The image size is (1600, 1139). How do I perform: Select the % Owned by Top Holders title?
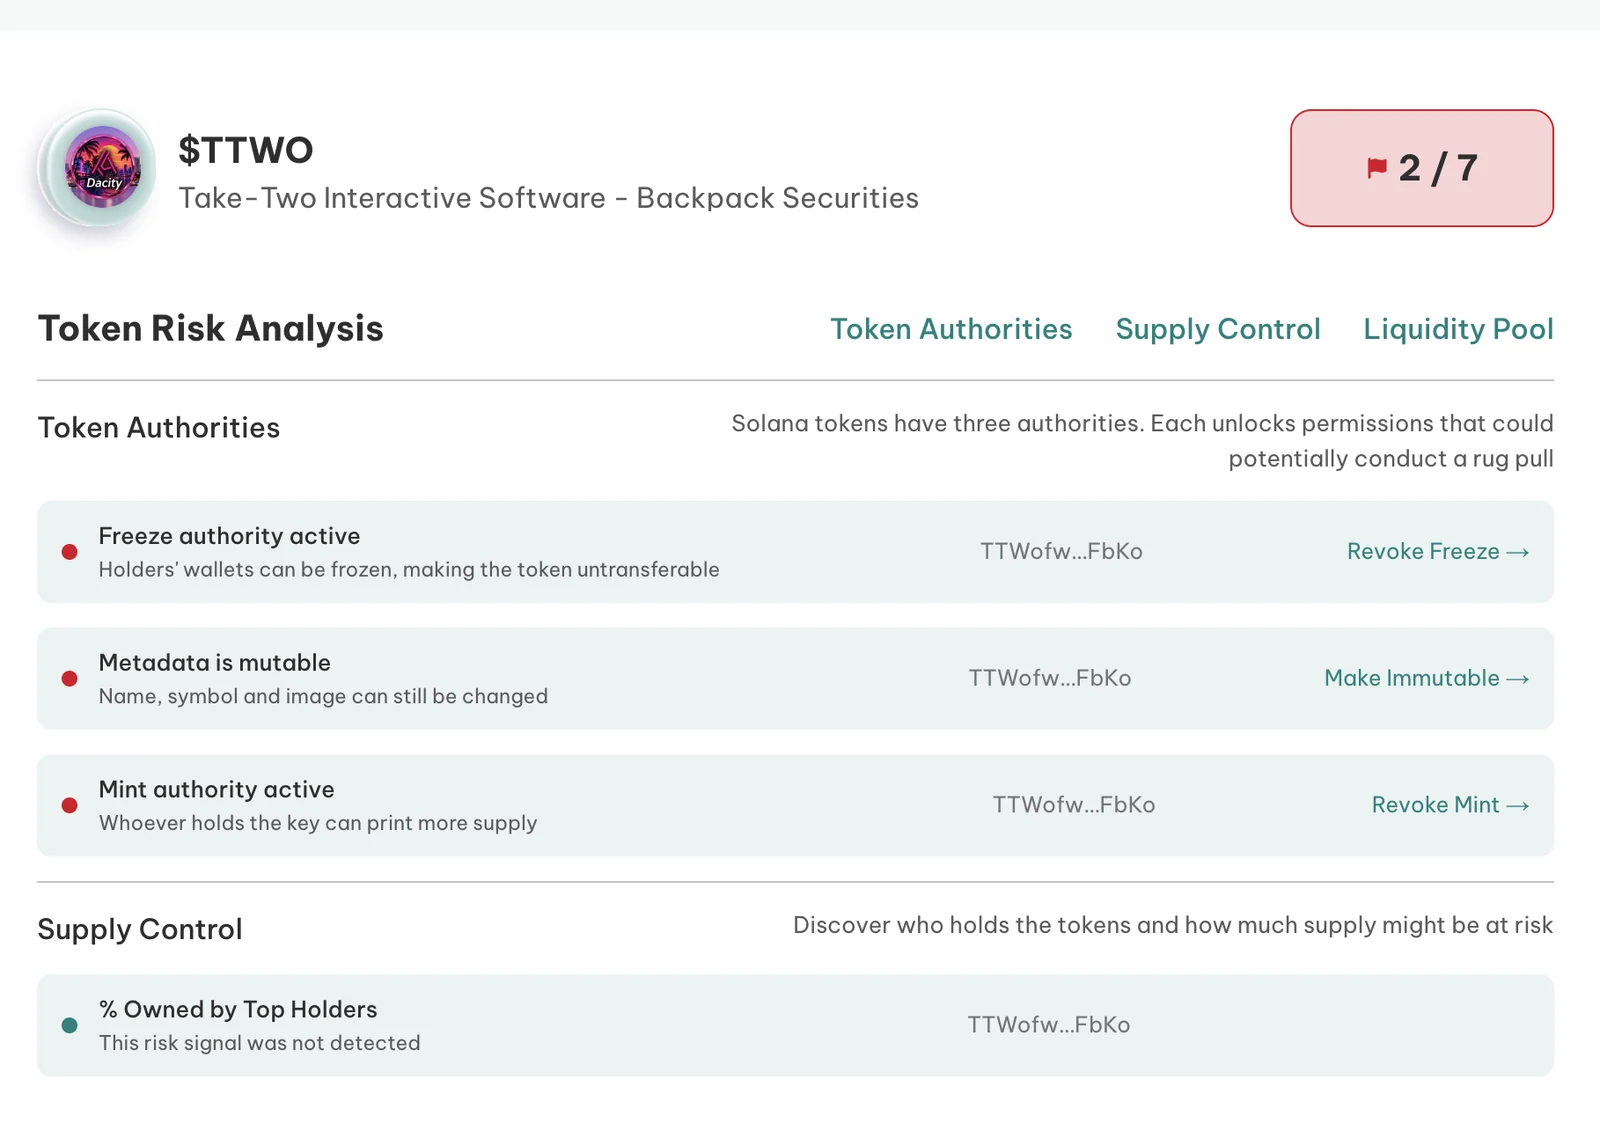238,1010
